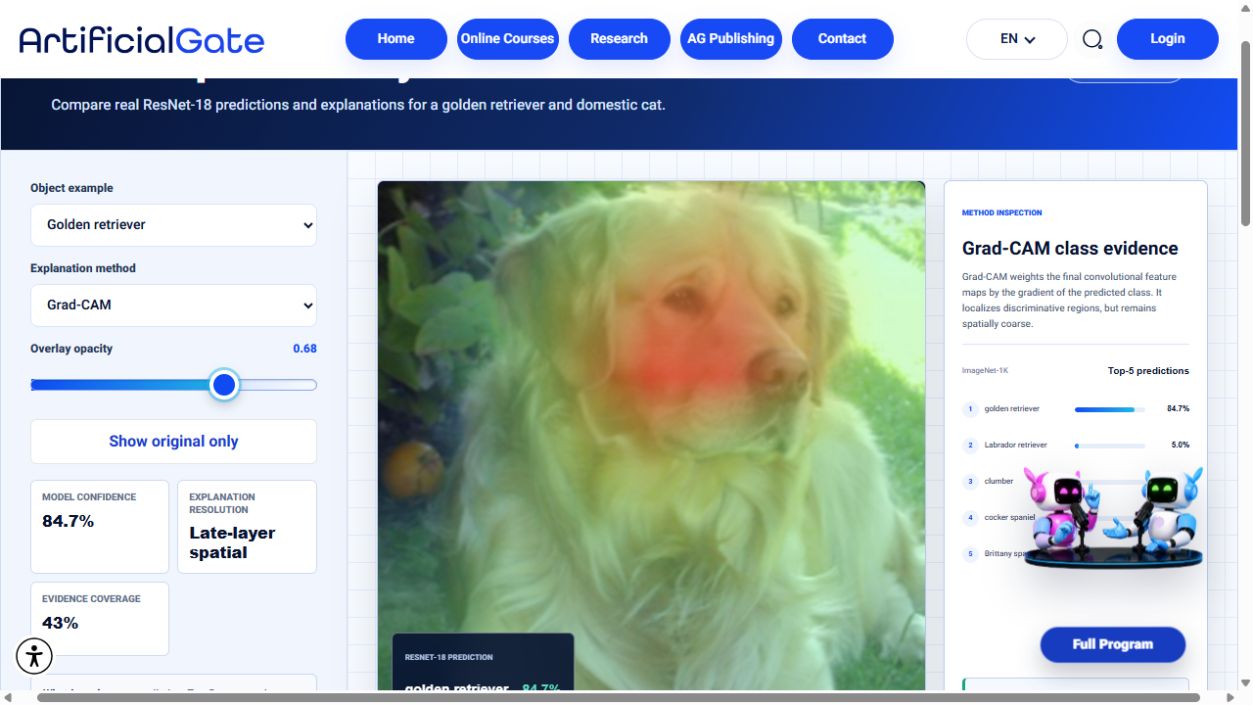
Task: Click Show original only button
Action: click(173, 441)
